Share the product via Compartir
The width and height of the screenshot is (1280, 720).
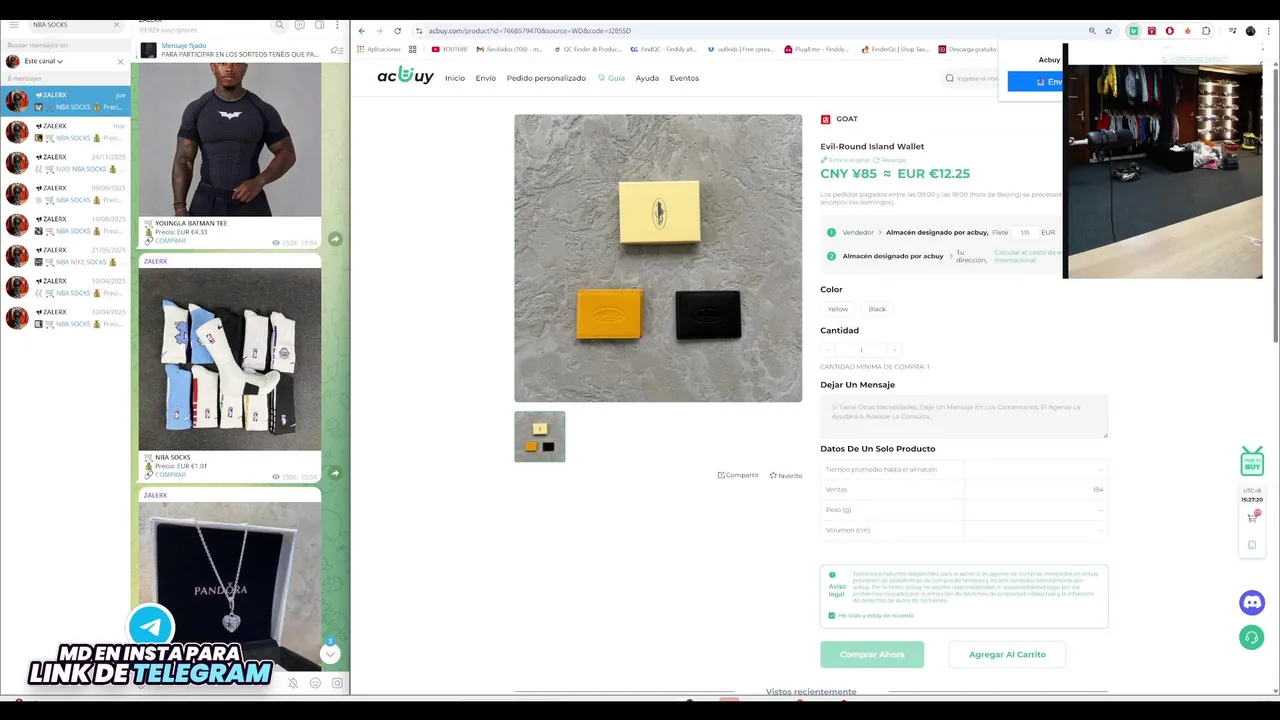(x=738, y=475)
